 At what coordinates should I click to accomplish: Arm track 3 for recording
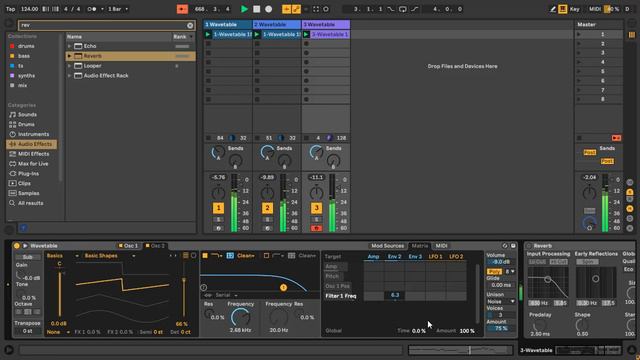[x=316, y=228]
